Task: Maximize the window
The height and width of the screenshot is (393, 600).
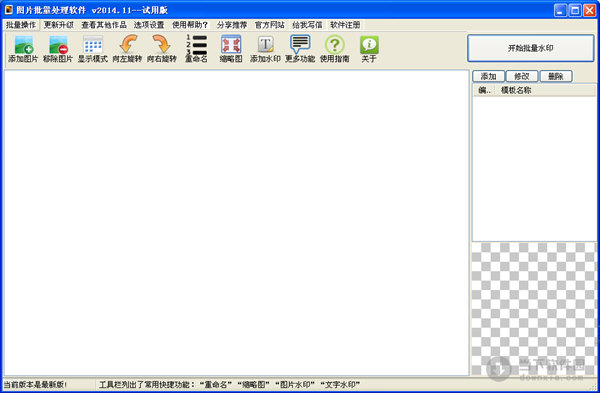Action: (575, 10)
